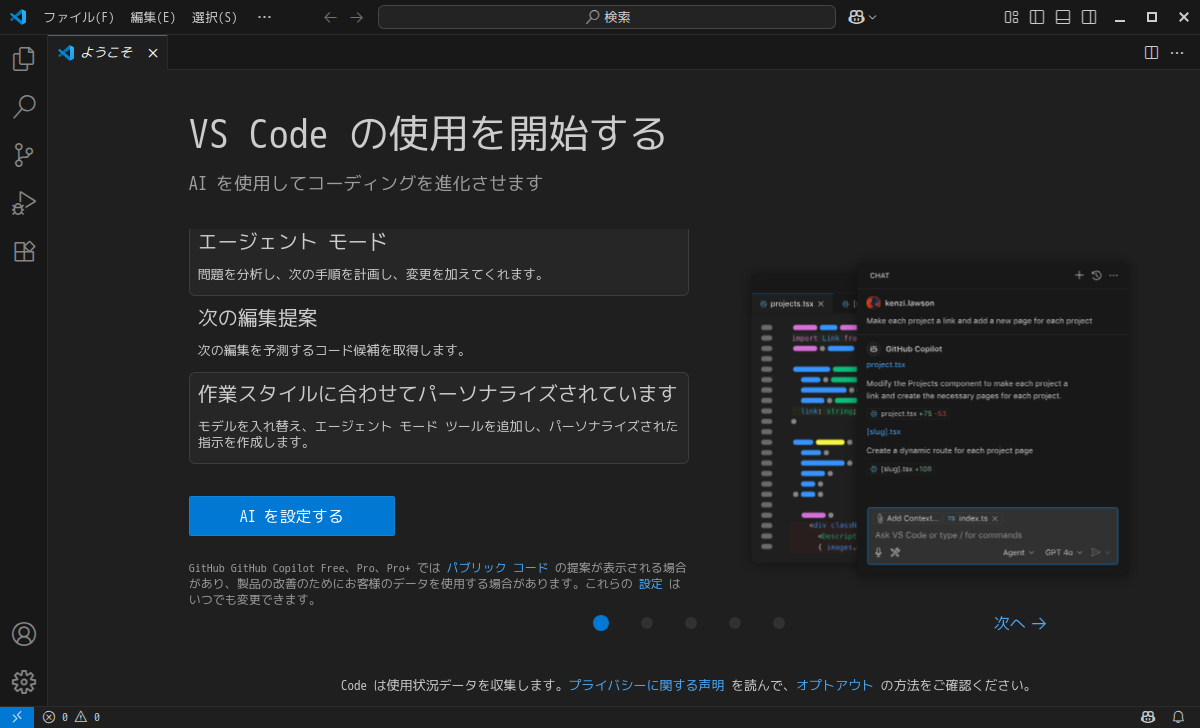Select the second walkthrough page dot

click(647, 623)
